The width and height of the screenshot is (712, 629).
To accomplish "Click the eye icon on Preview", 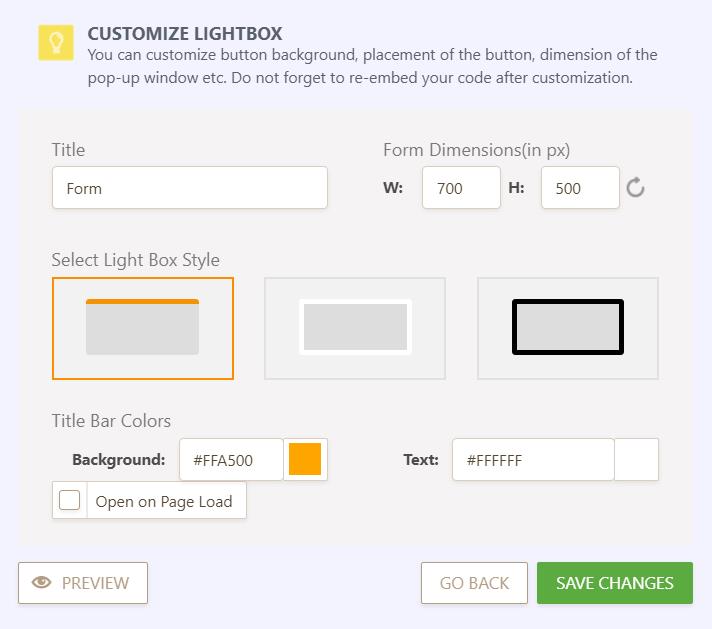I will pyautogui.click(x=42, y=583).
